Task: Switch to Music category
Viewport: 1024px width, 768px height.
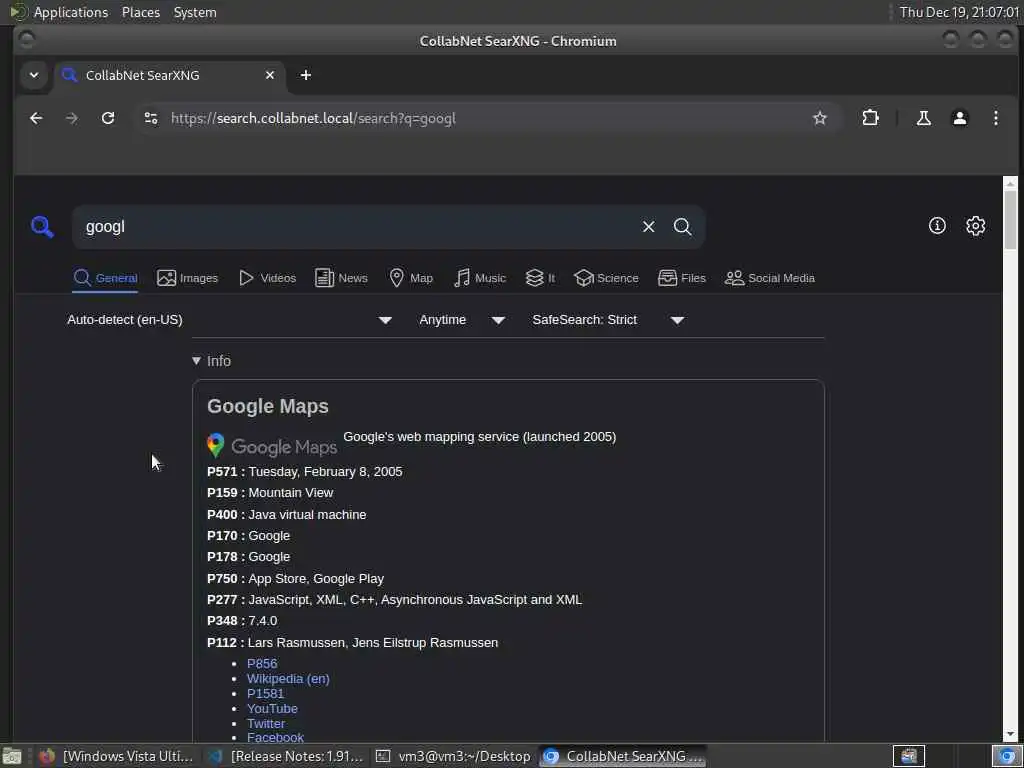Action: [x=480, y=278]
